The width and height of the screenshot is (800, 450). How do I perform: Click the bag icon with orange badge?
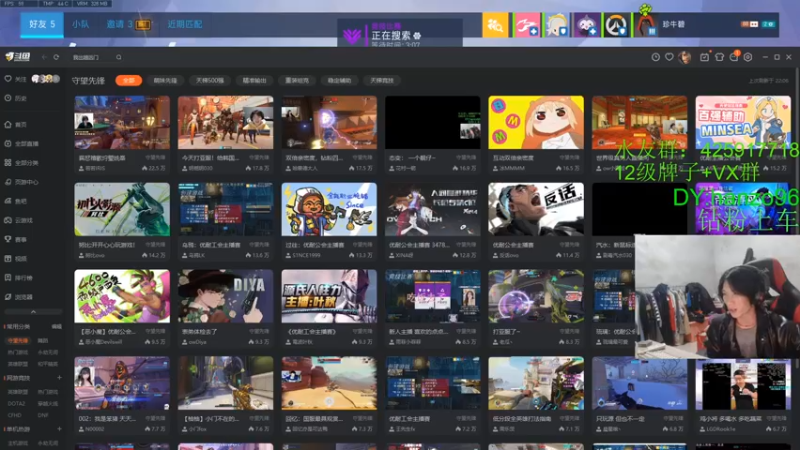(x=734, y=57)
